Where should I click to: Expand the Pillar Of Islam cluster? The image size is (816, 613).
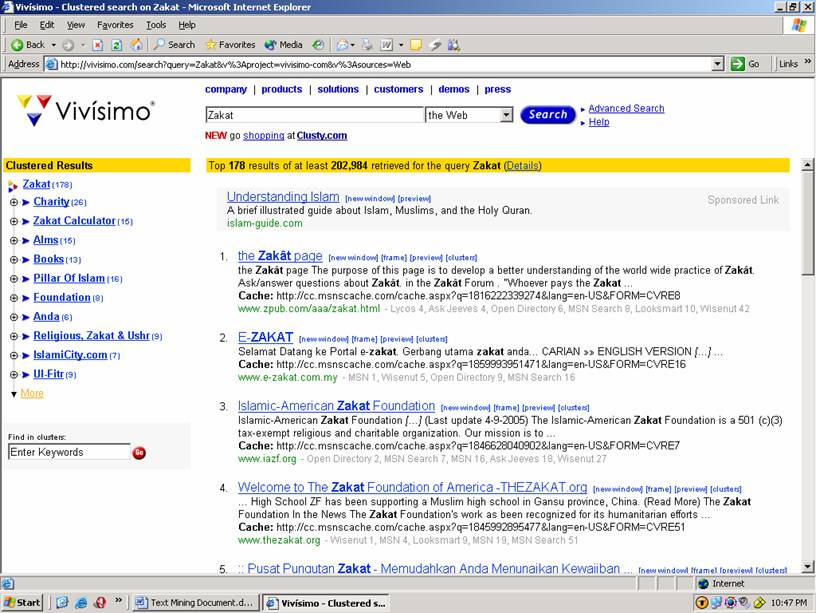point(14,279)
